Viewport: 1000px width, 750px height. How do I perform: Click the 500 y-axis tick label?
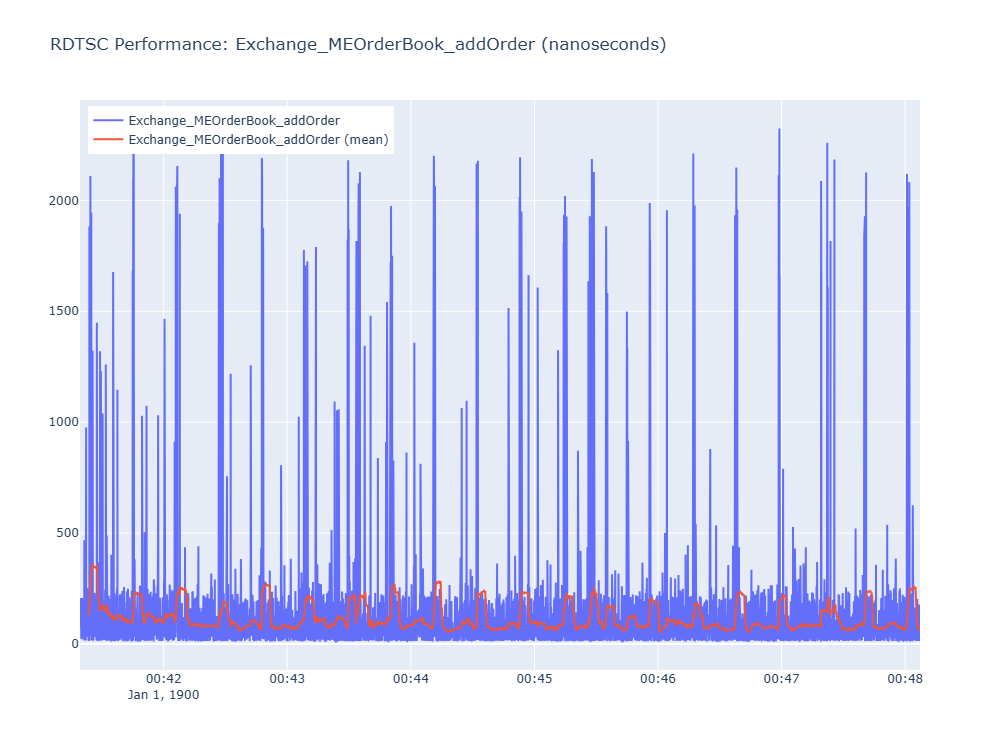pyautogui.click(x=68, y=533)
